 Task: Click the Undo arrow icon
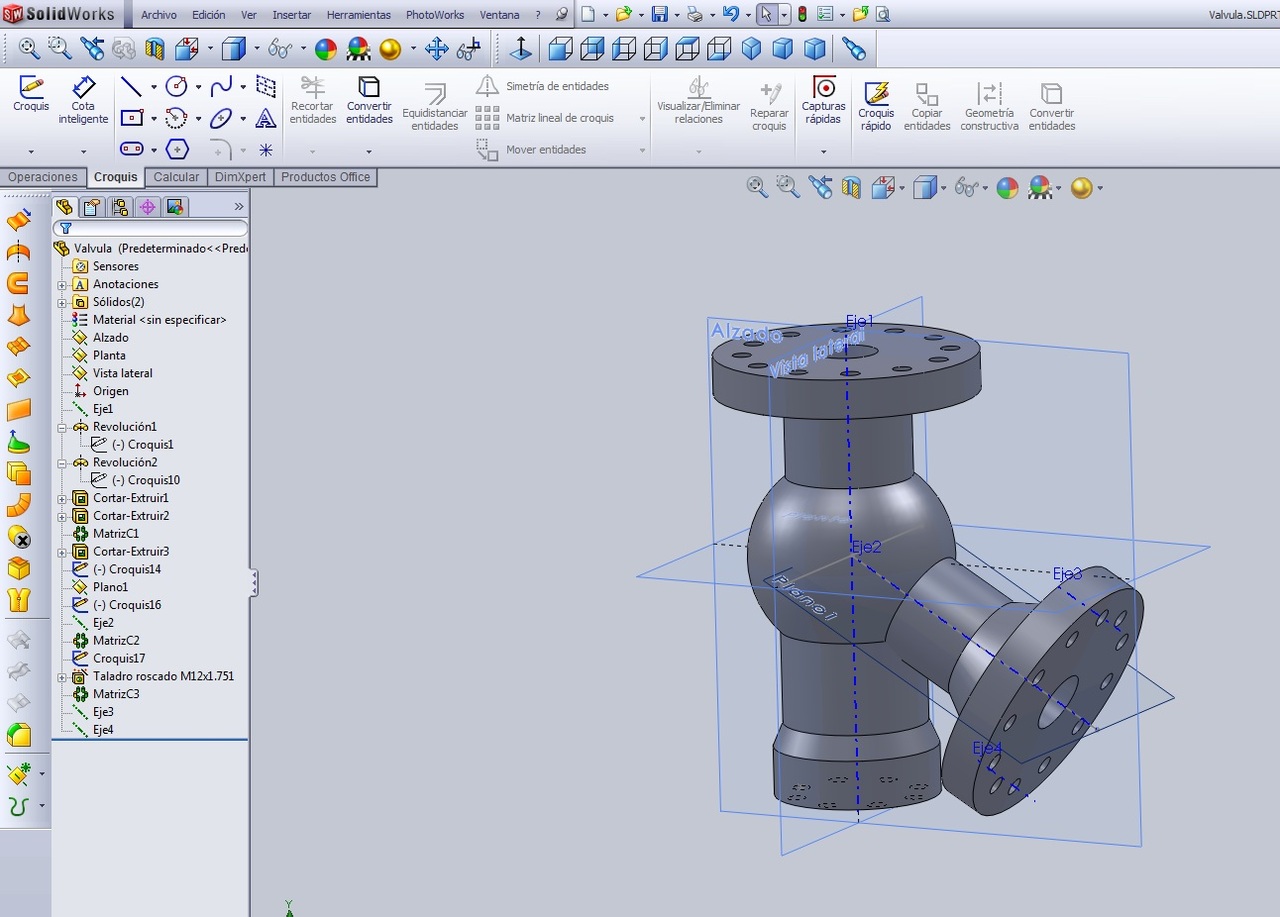[x=730, y=14]
